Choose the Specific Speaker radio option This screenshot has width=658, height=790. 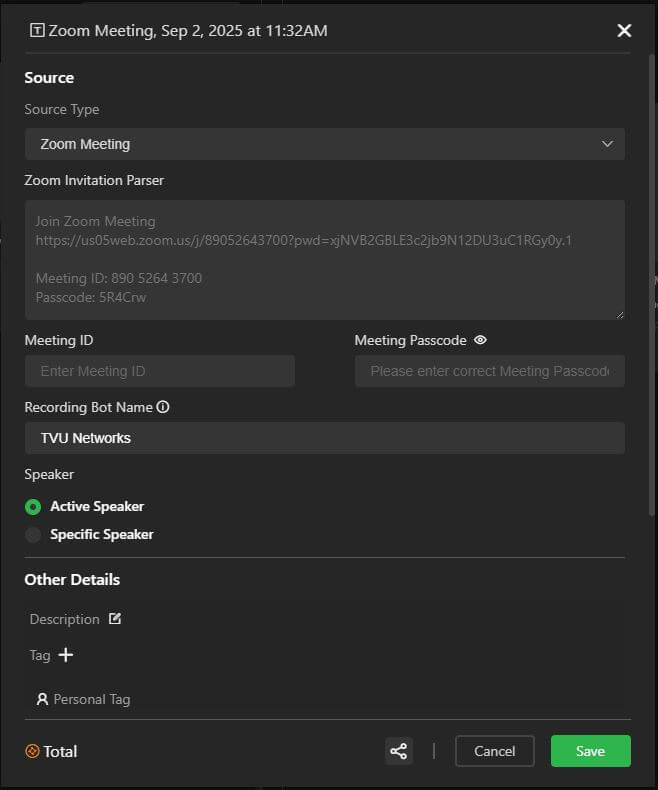(x=33, y=535)
